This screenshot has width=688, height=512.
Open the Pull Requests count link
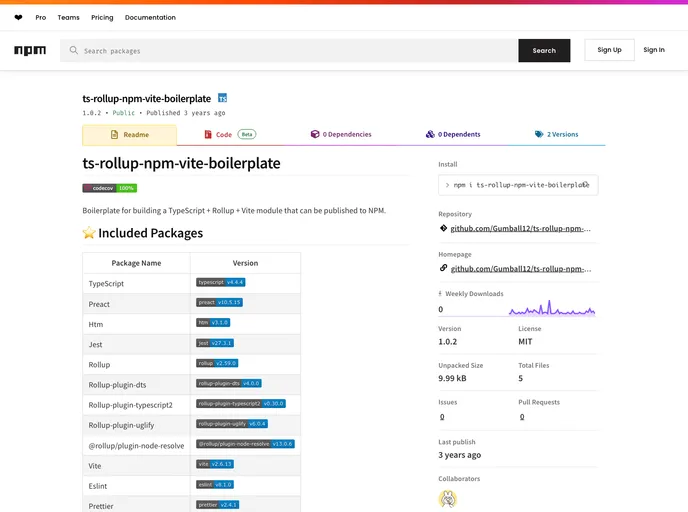[522, 417]
